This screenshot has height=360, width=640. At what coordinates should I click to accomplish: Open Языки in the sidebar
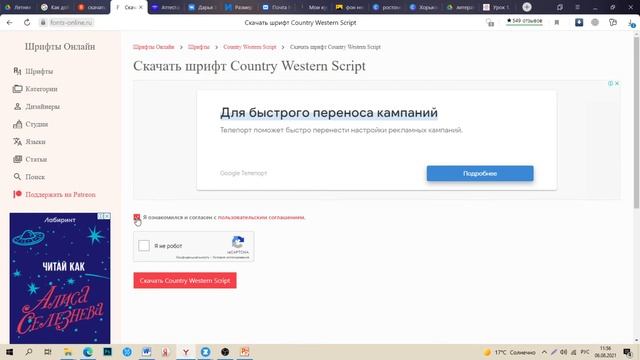click(x=29, y=142)
